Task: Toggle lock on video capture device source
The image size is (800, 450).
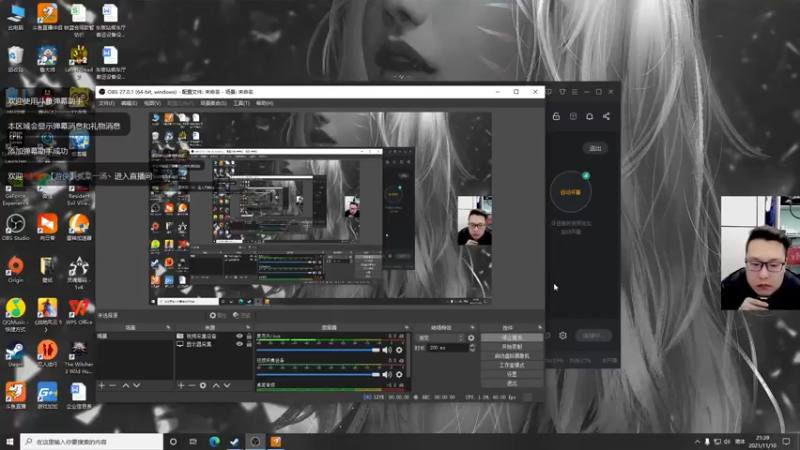Action: click(249, 336)
